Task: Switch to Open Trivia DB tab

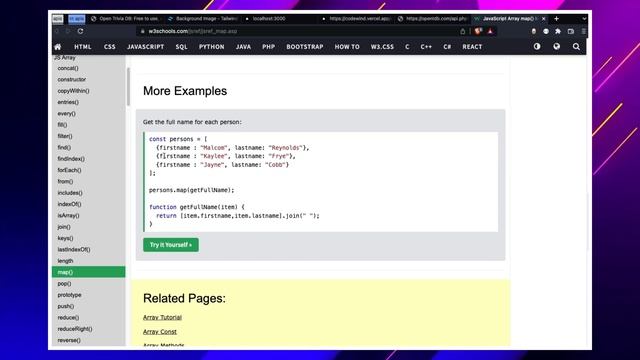Action: [125, 19]
